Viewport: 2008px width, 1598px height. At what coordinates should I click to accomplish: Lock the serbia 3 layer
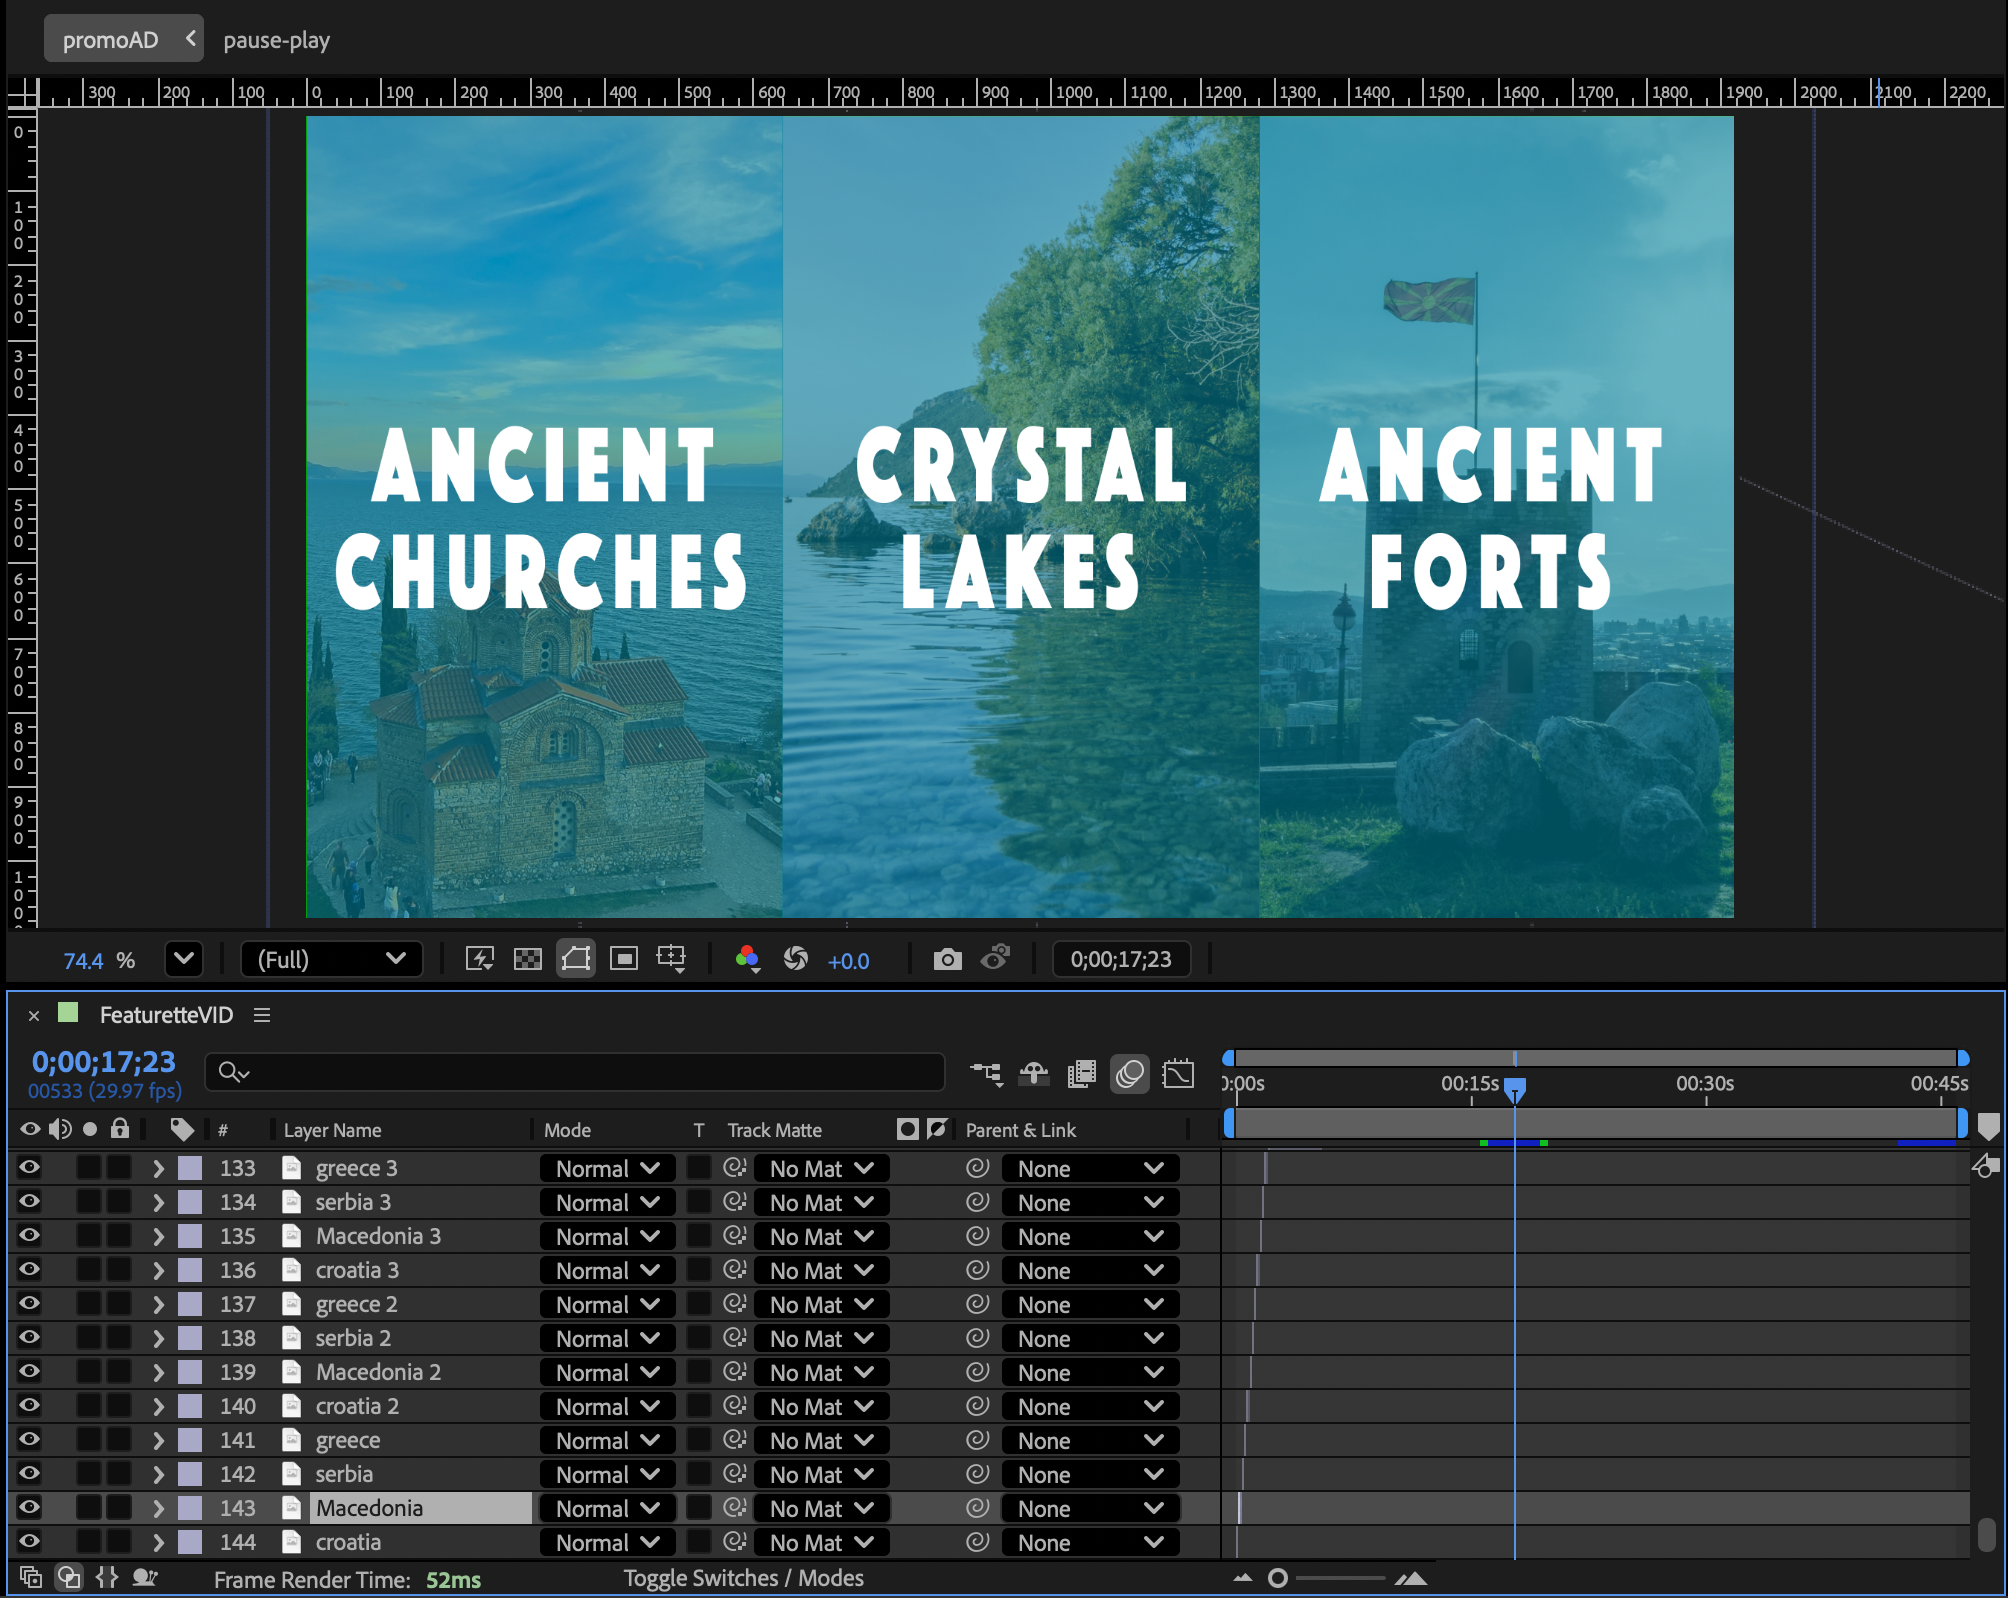pyautogui.click(x=119, y=1201)
